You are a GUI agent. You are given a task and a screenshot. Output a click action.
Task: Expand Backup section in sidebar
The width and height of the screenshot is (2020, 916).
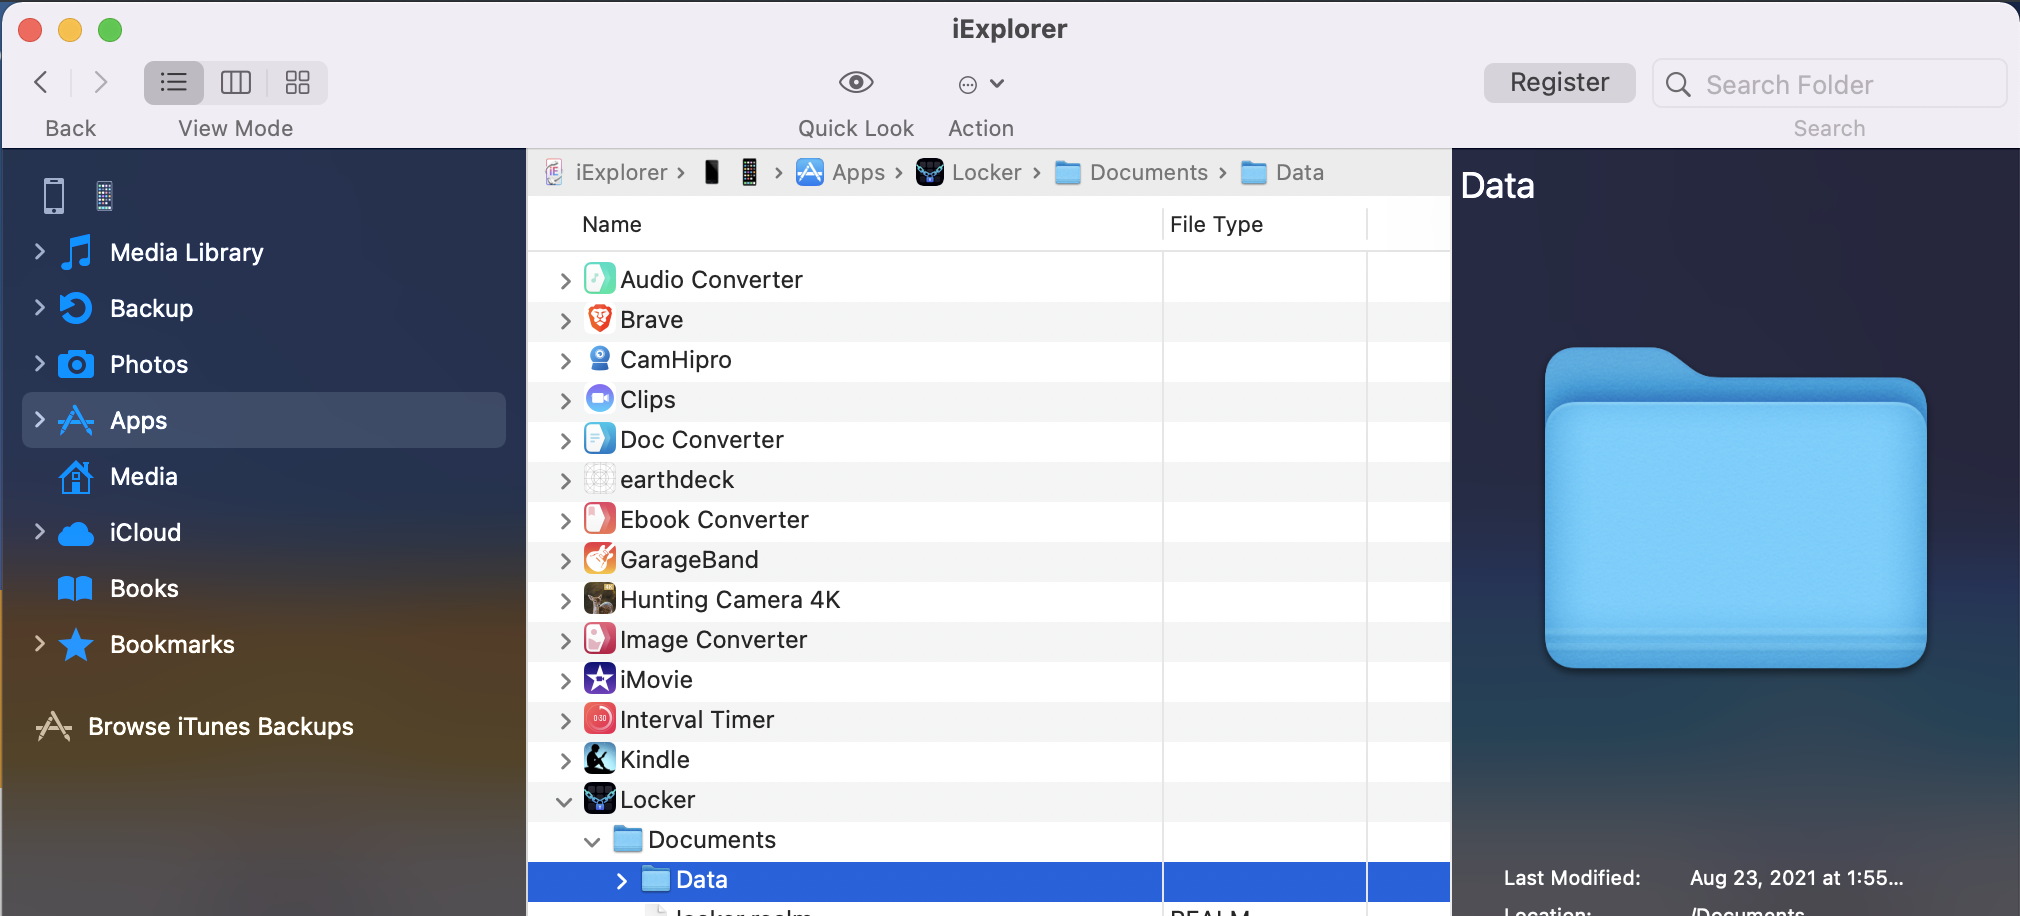(40, 308)
